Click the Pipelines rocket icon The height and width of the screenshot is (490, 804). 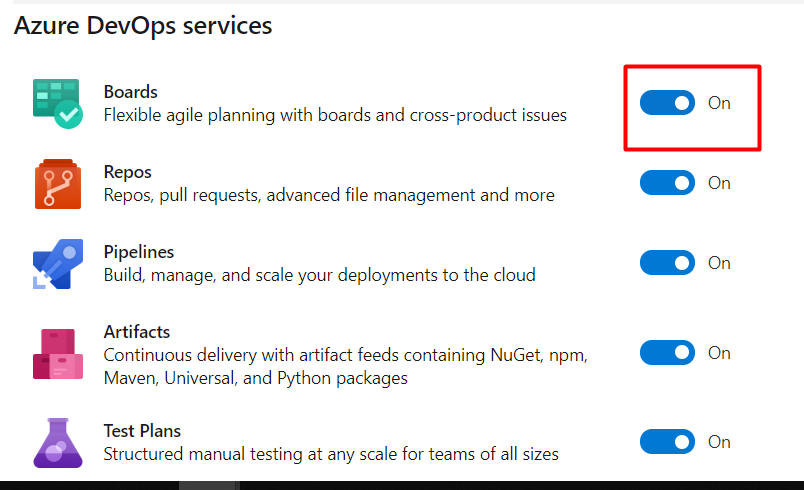coord(55,264)
